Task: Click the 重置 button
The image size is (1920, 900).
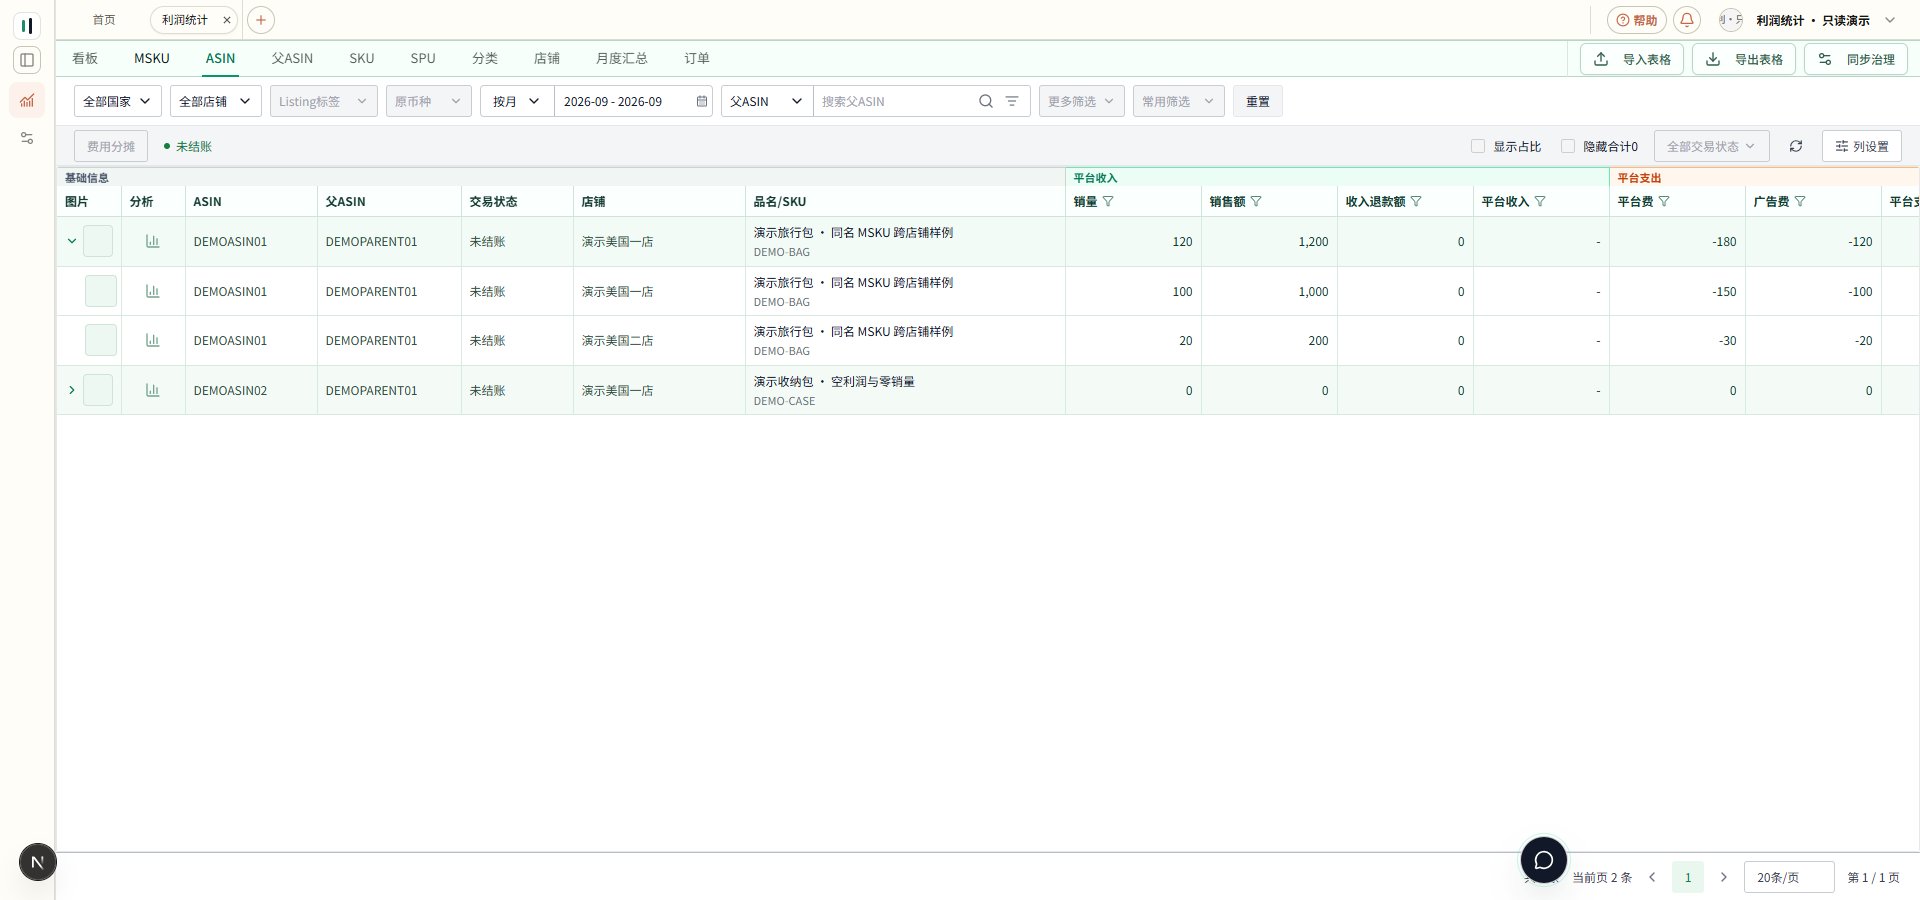Action: 1258,101
